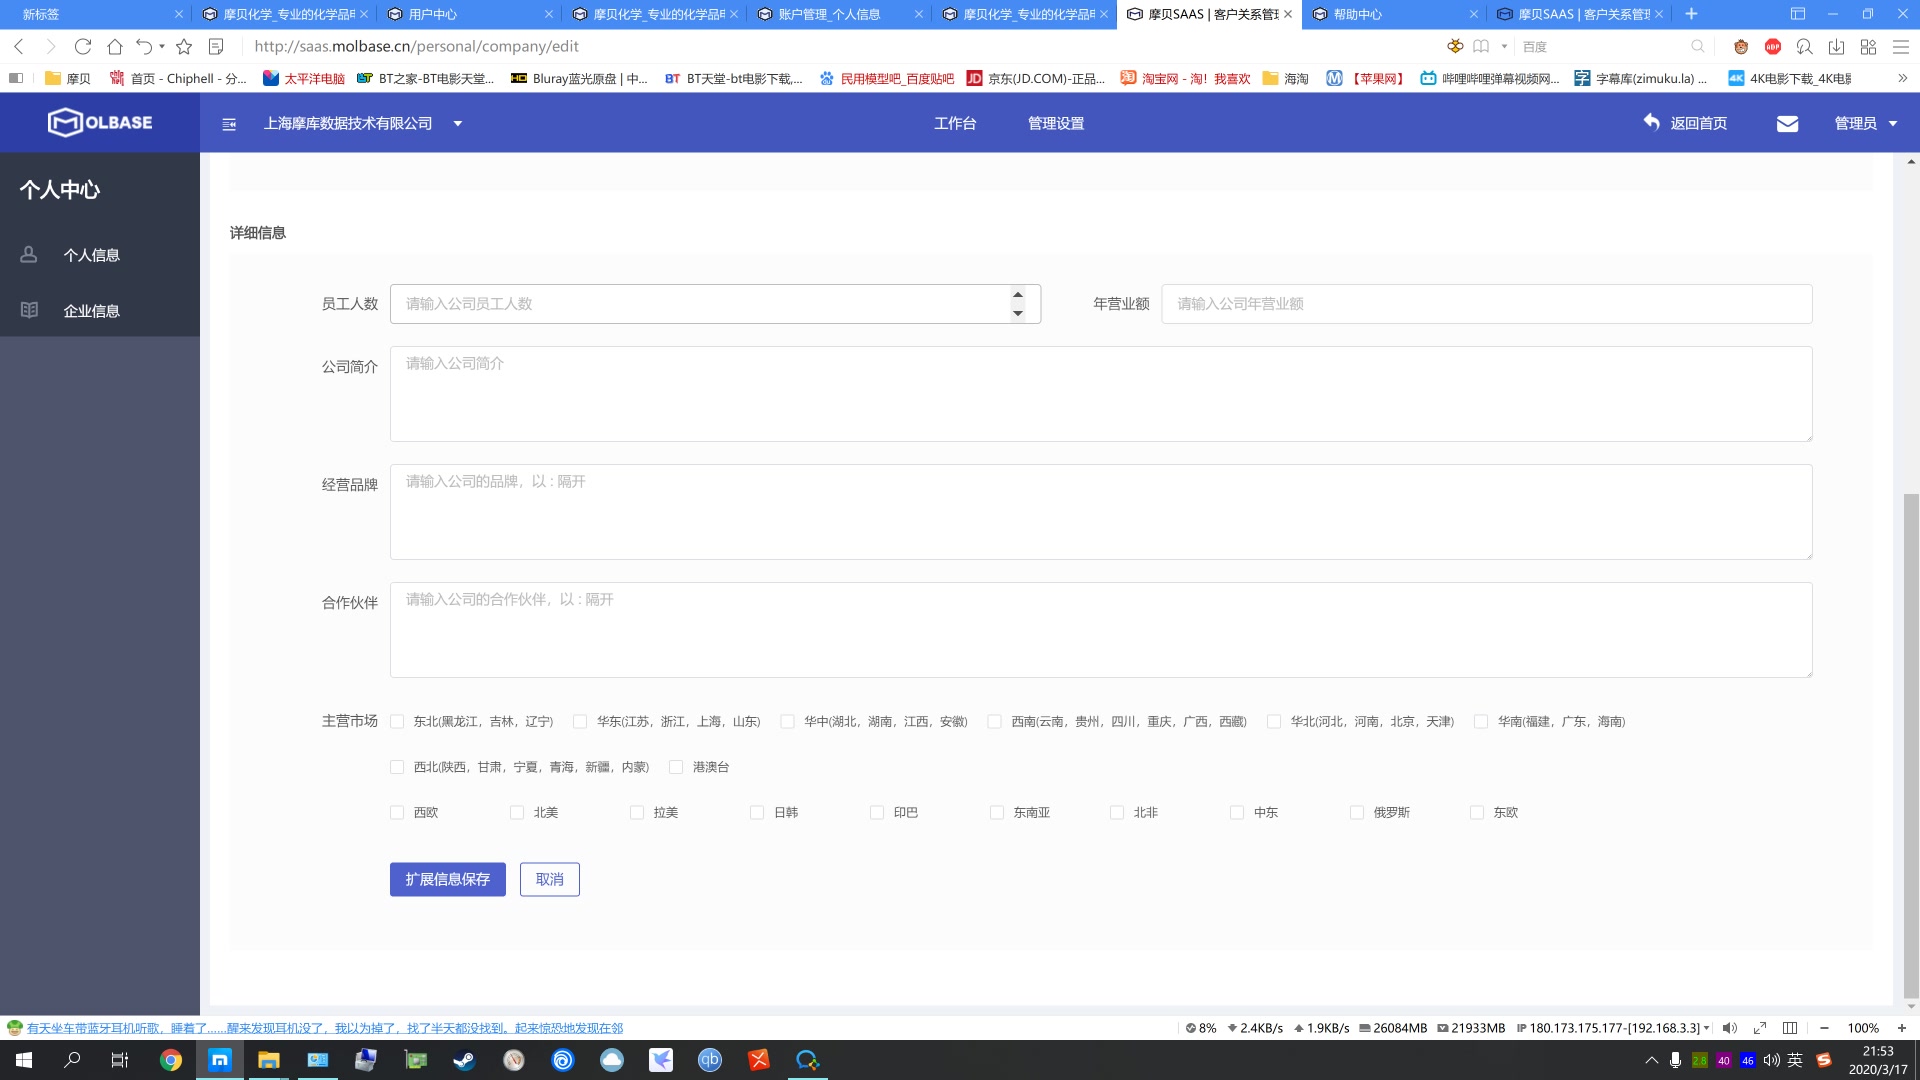The width and height of the screenshot is (1920, 1080).
Task: Expand bookmarks overflow chevron
Action: coord(1902,78)
